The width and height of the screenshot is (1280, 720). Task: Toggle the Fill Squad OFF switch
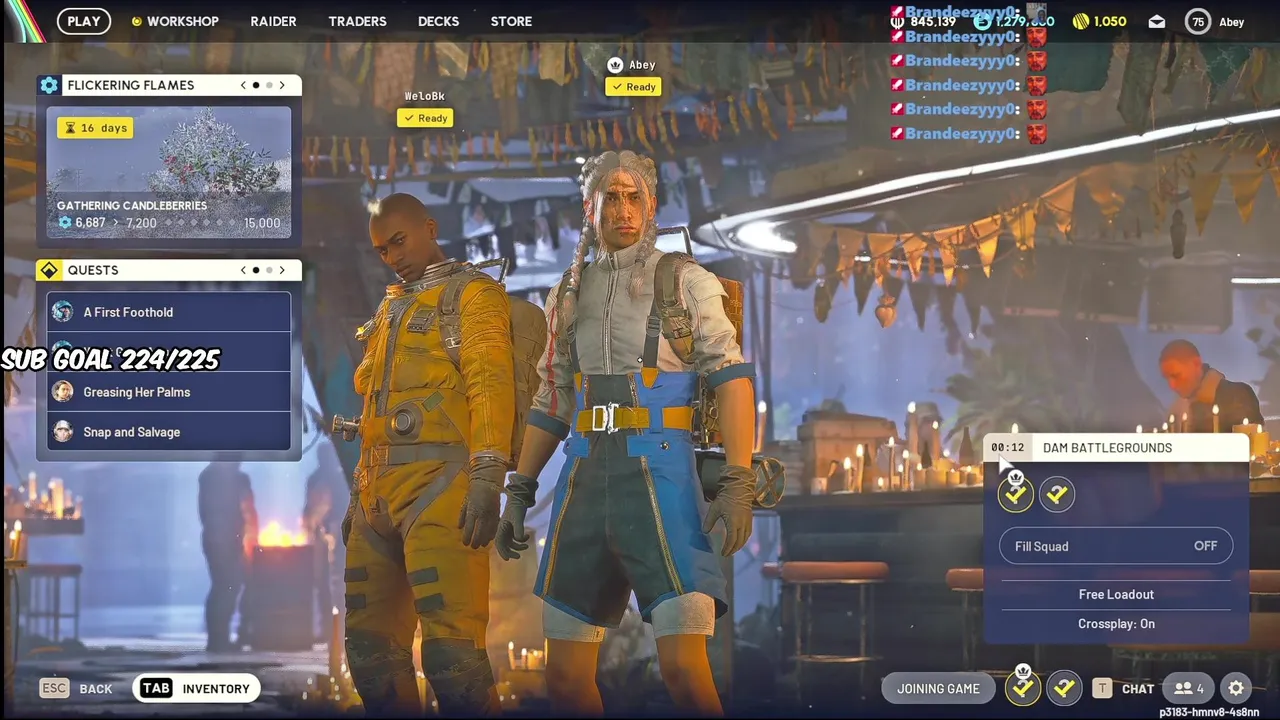[1116, 546]
